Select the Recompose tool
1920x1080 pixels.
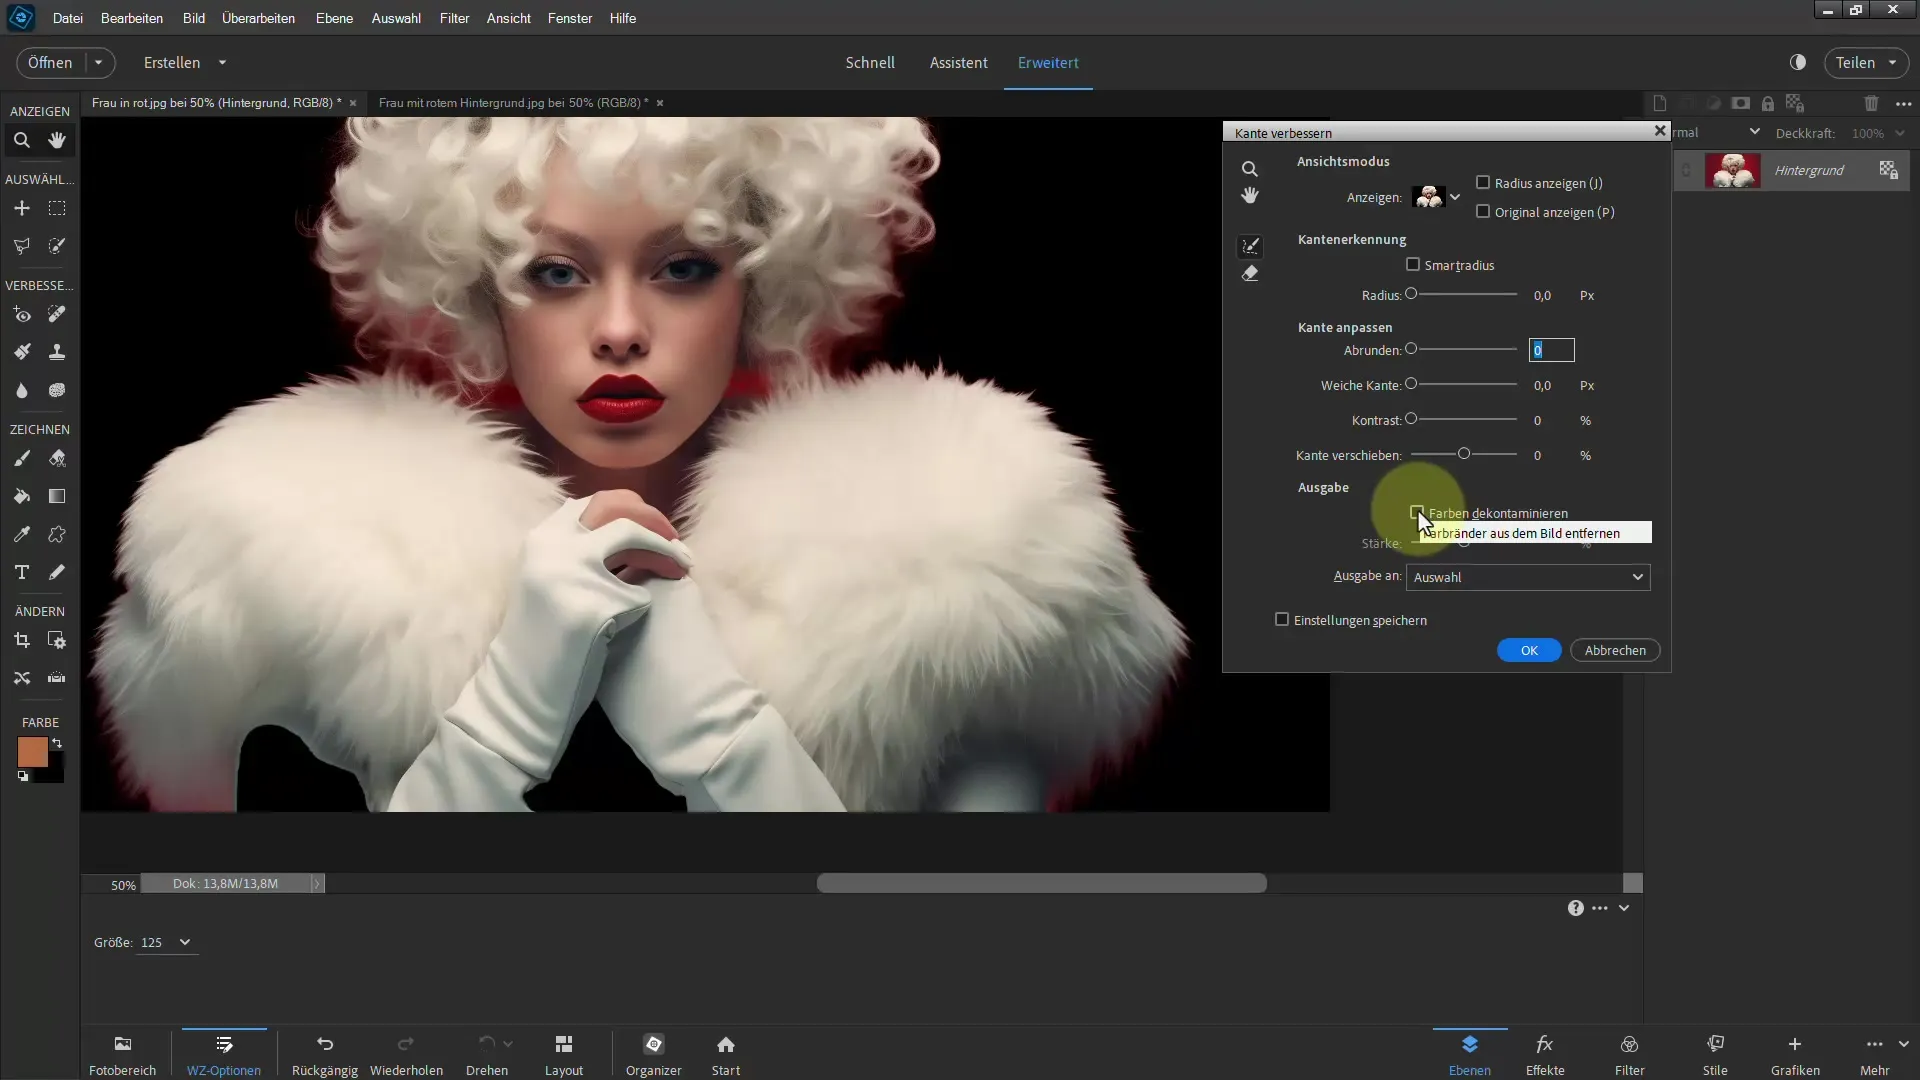tap(57, 641)
